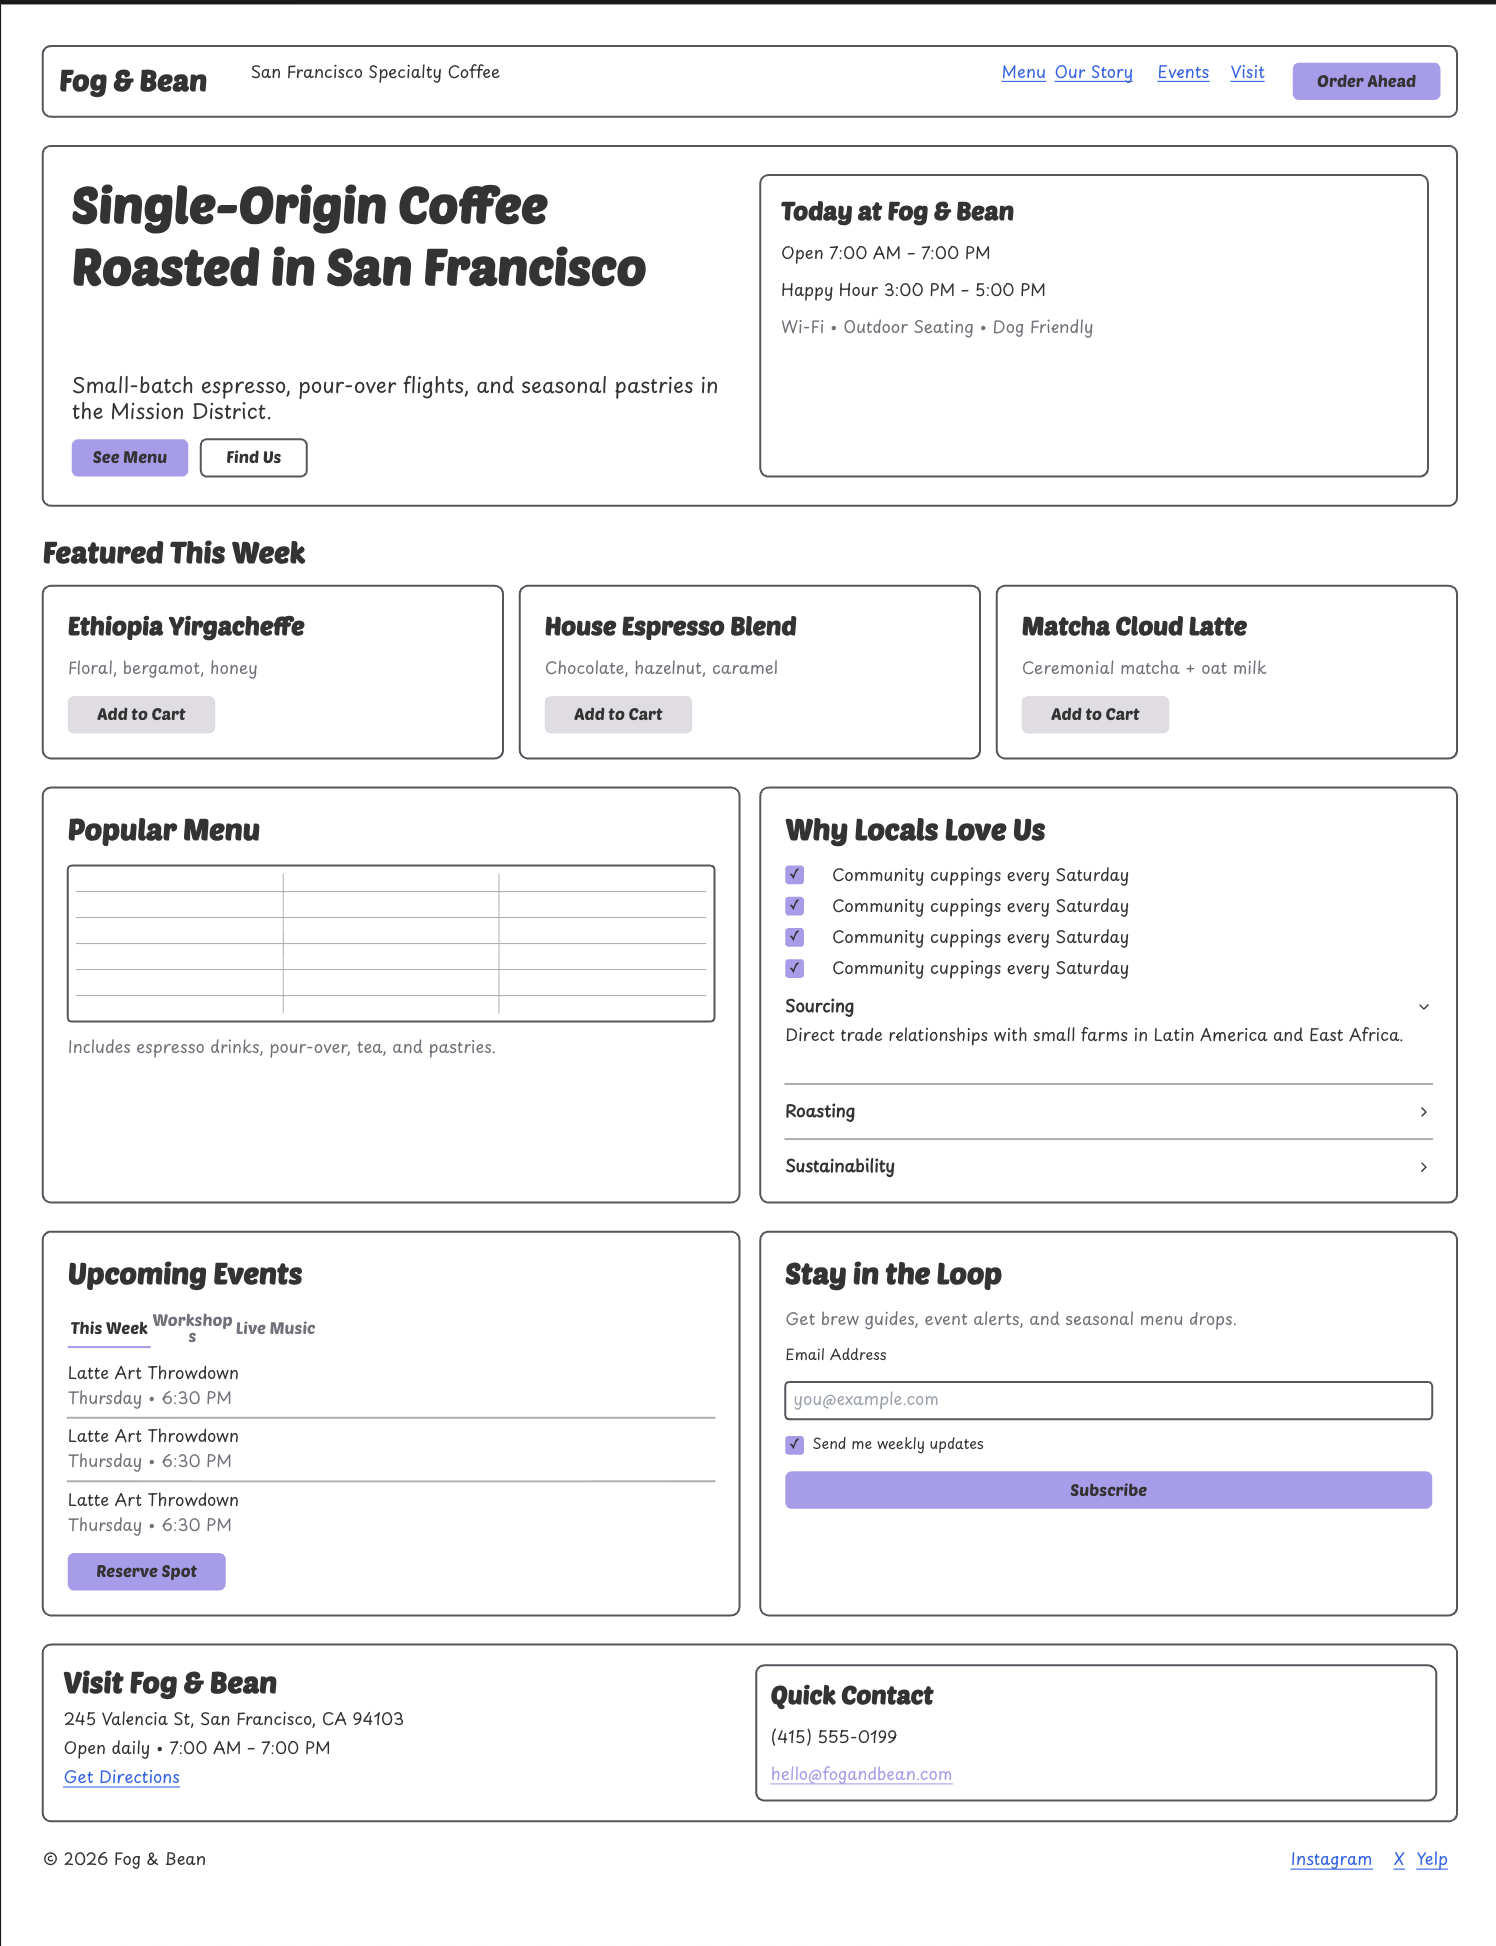Click the Order Ahead button
The image size is (1496, 1946).
coord(1365,81)
